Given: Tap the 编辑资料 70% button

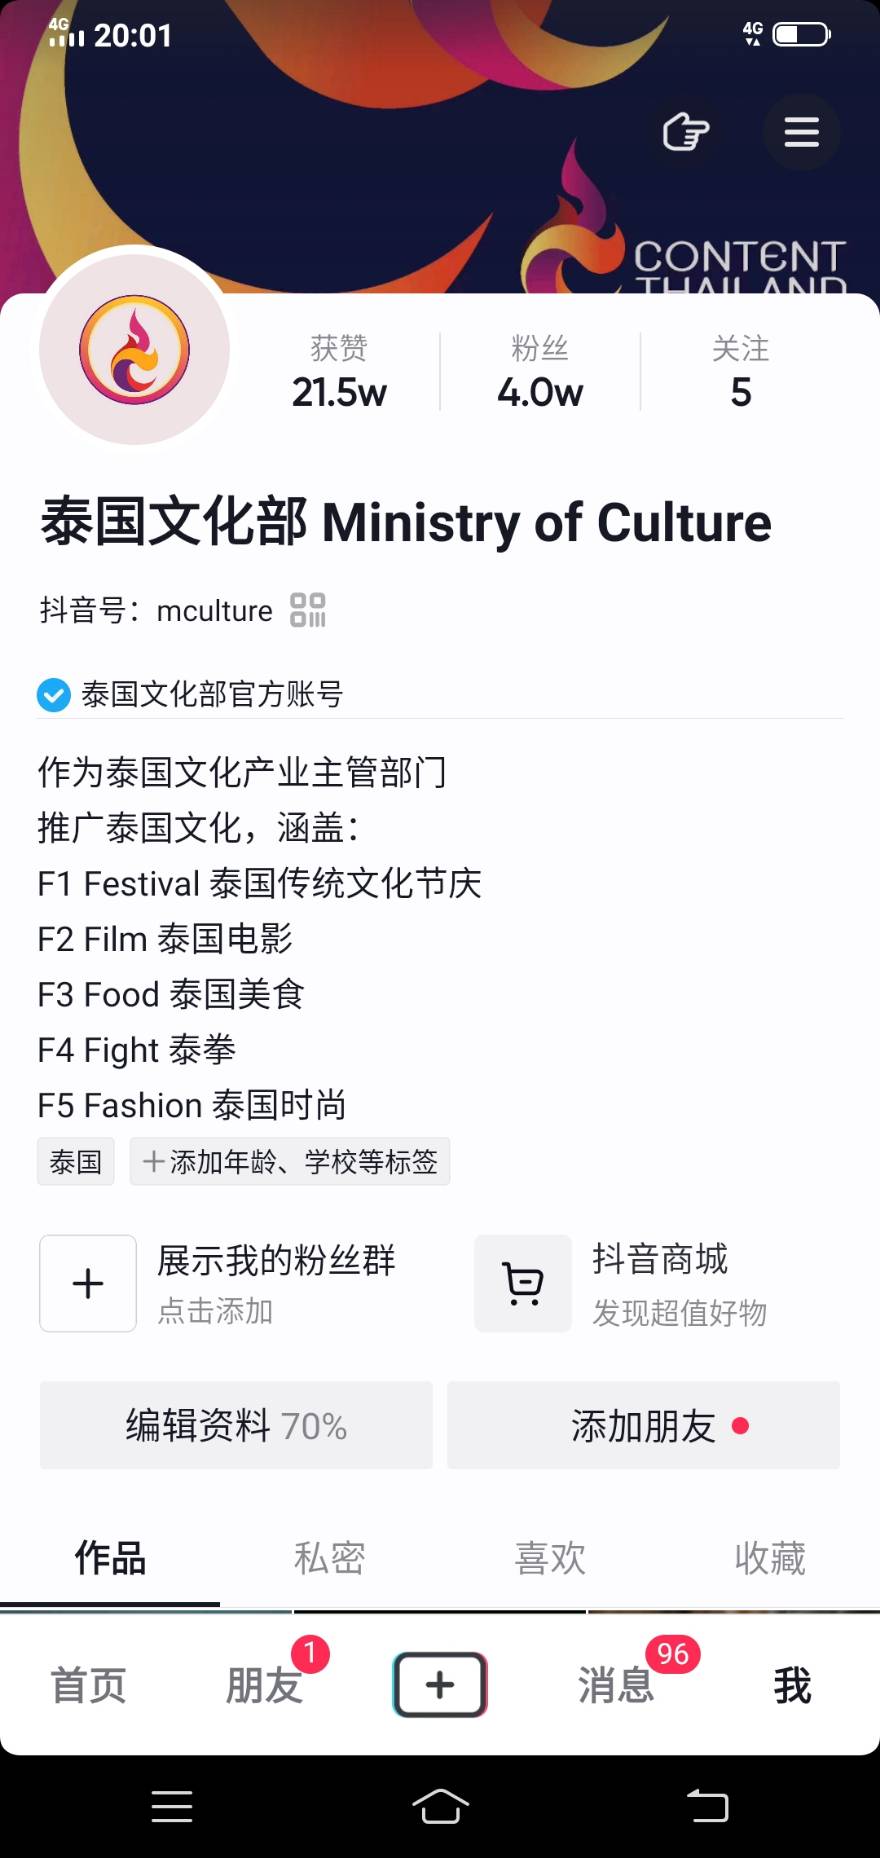Looking at the screenshot, I should point(236,1425).
